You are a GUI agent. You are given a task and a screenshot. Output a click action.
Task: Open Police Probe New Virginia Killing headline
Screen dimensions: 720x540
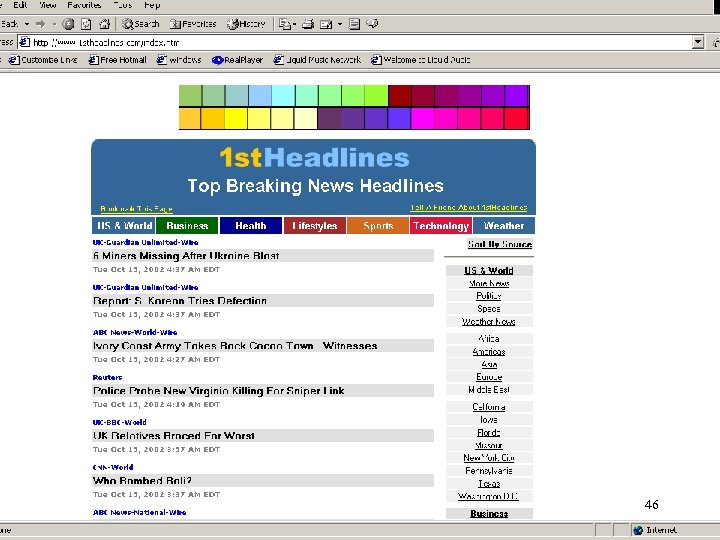pyautogui.click(x=219, y=391)
